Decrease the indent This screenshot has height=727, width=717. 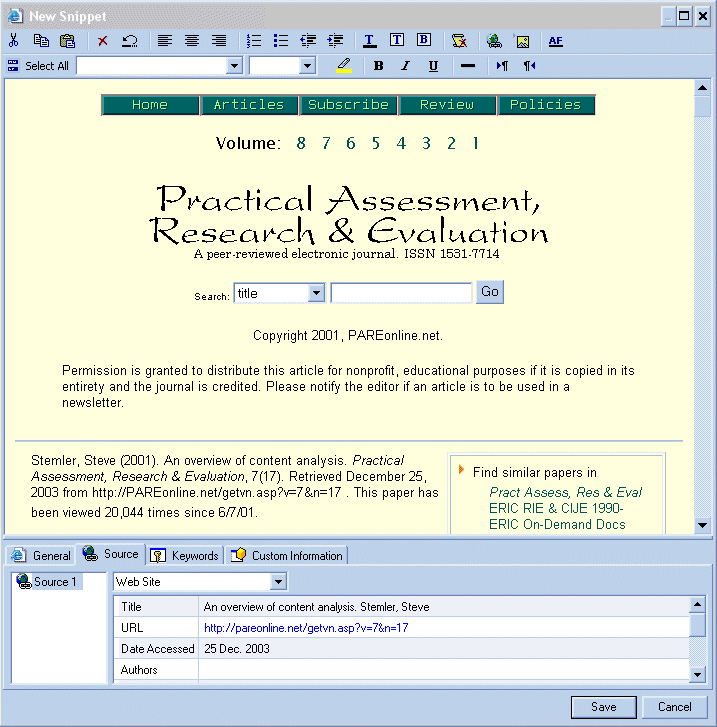(308, 41)
